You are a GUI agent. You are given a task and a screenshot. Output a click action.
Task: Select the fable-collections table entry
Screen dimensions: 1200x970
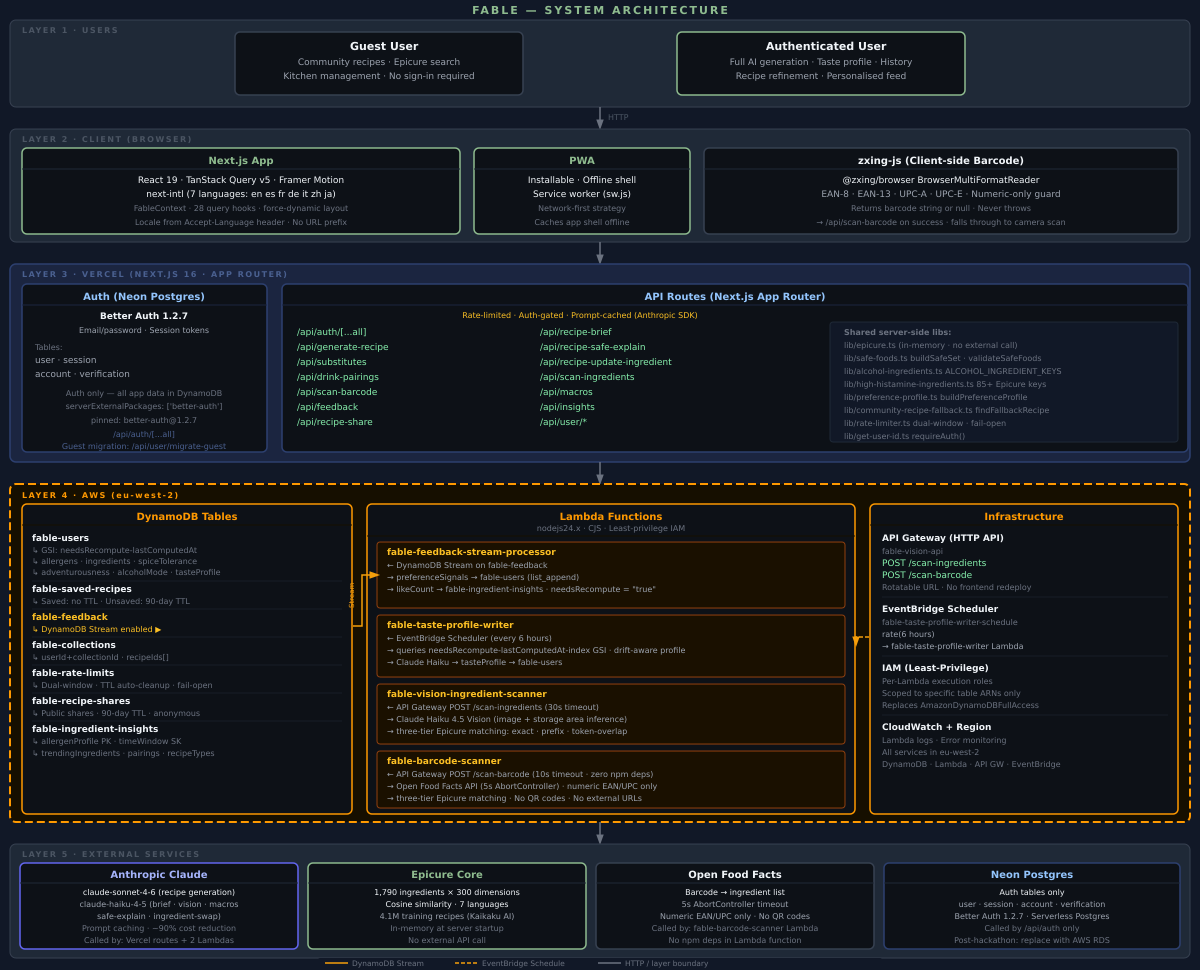[x=74, y=645]
